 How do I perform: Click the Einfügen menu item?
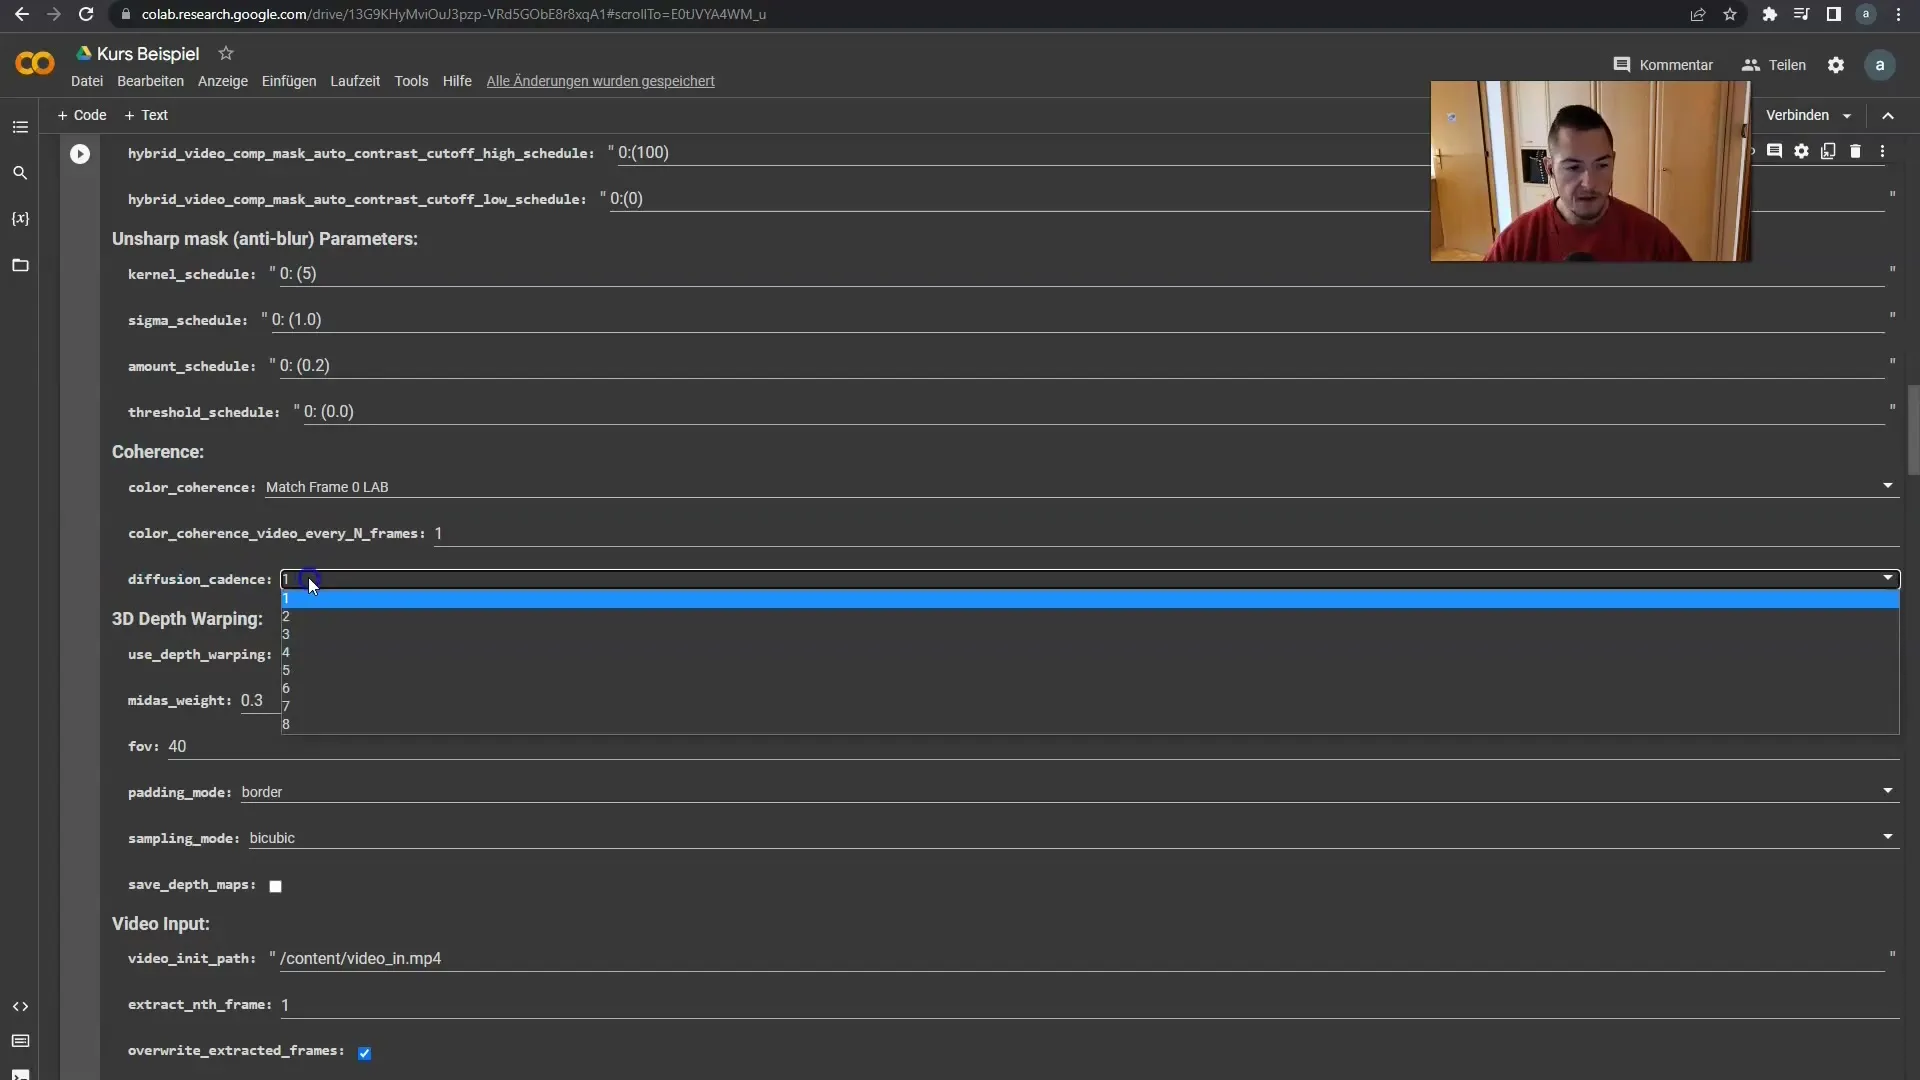coord(289,80)
